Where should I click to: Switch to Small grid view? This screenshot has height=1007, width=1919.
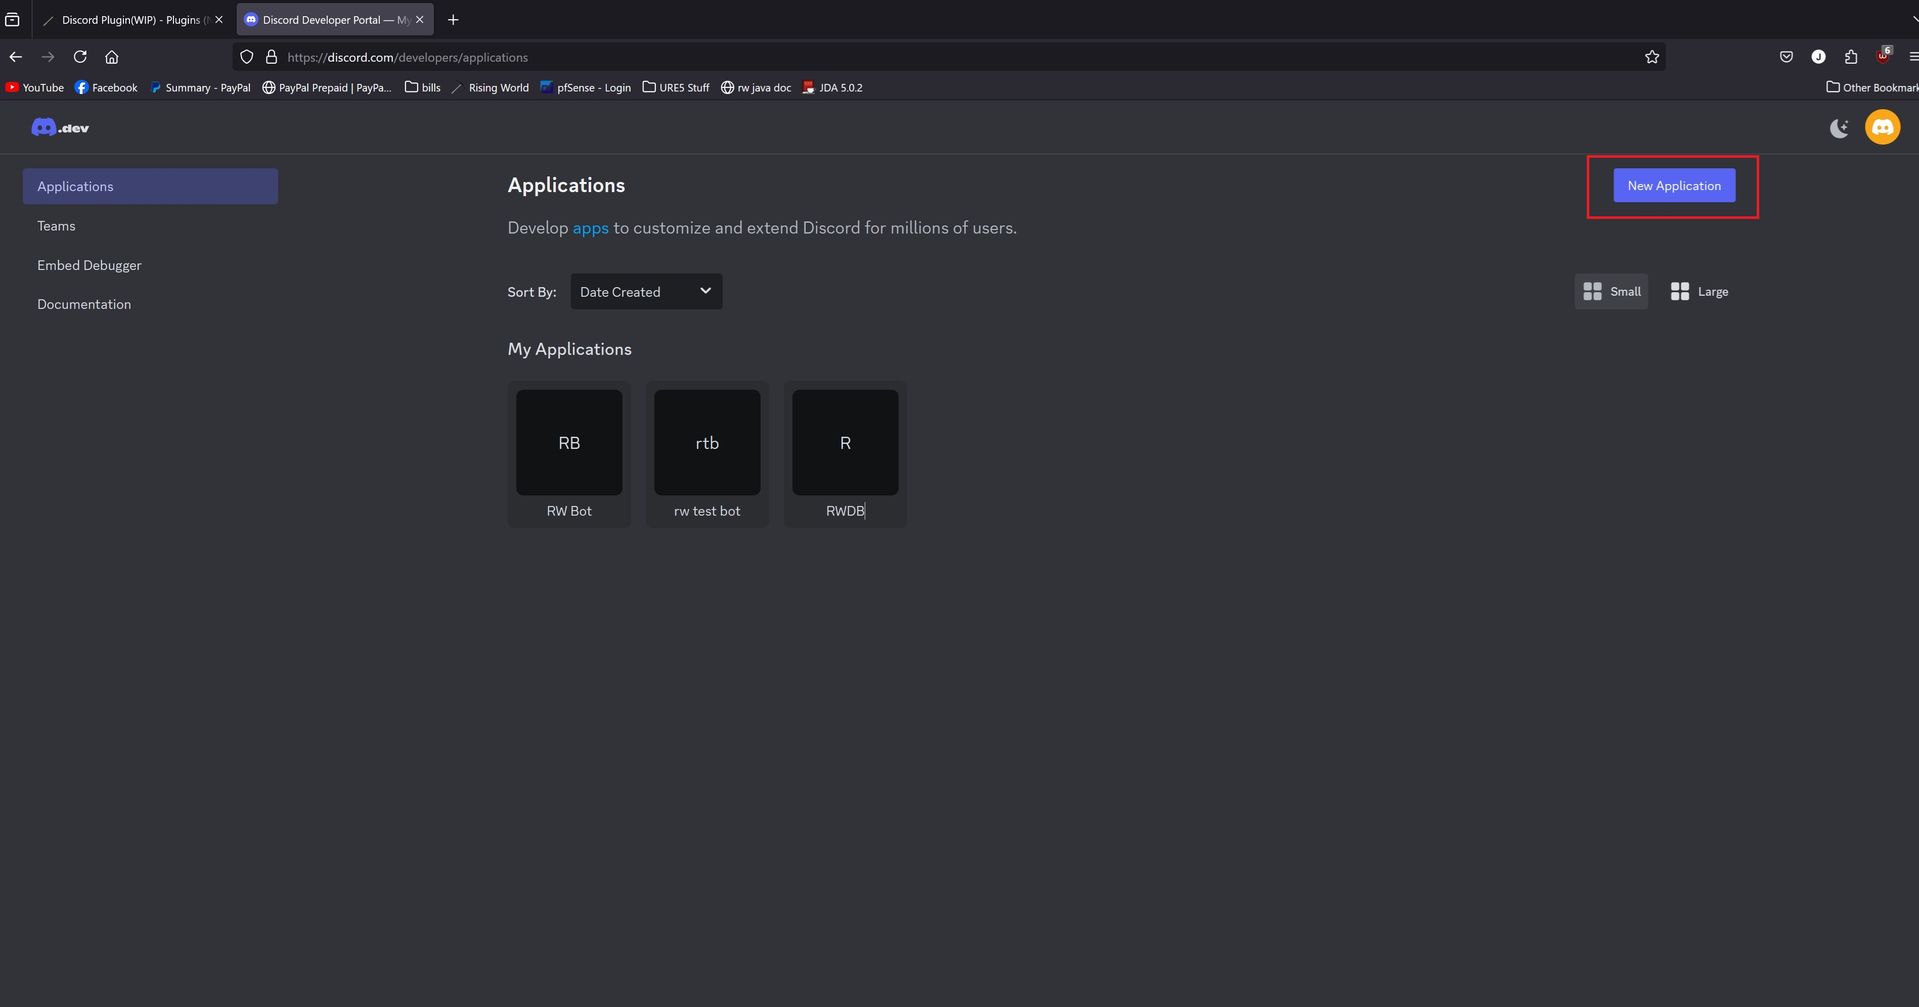(1611, 292)
